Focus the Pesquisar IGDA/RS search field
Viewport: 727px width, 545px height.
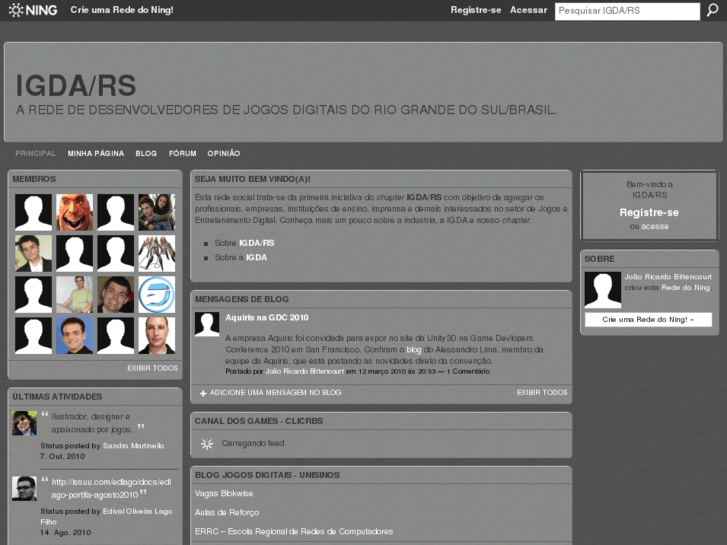tap(627, 11)
